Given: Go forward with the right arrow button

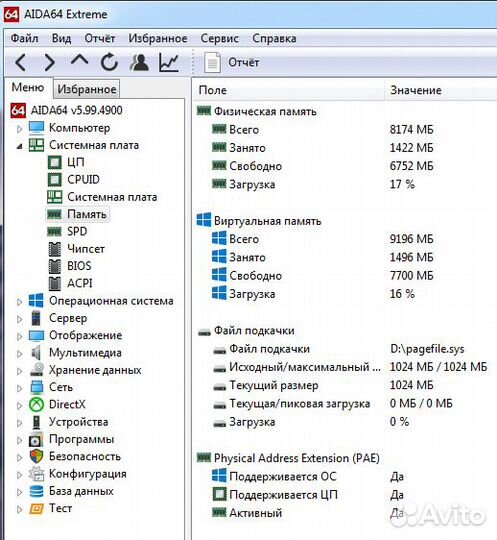Looking at the screenshot, I should point(50,62).
